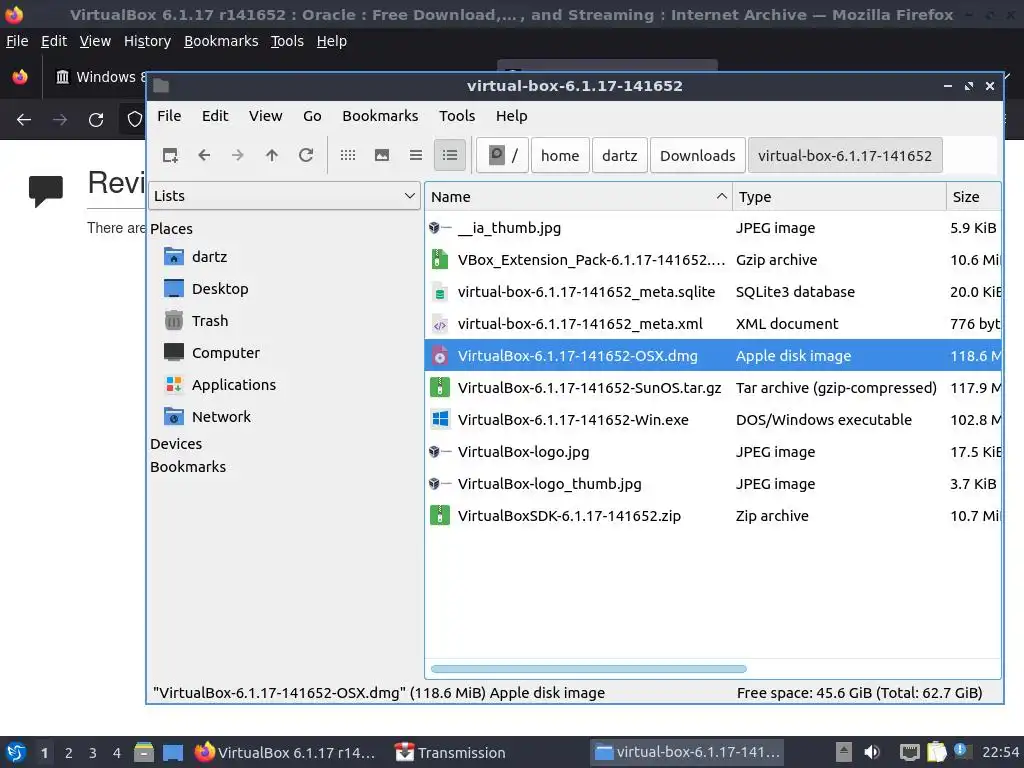The width and height of the screenshot is (1024, 768).
Task: Select the __ia_thumb.jpg file
Action: (712, 228)
